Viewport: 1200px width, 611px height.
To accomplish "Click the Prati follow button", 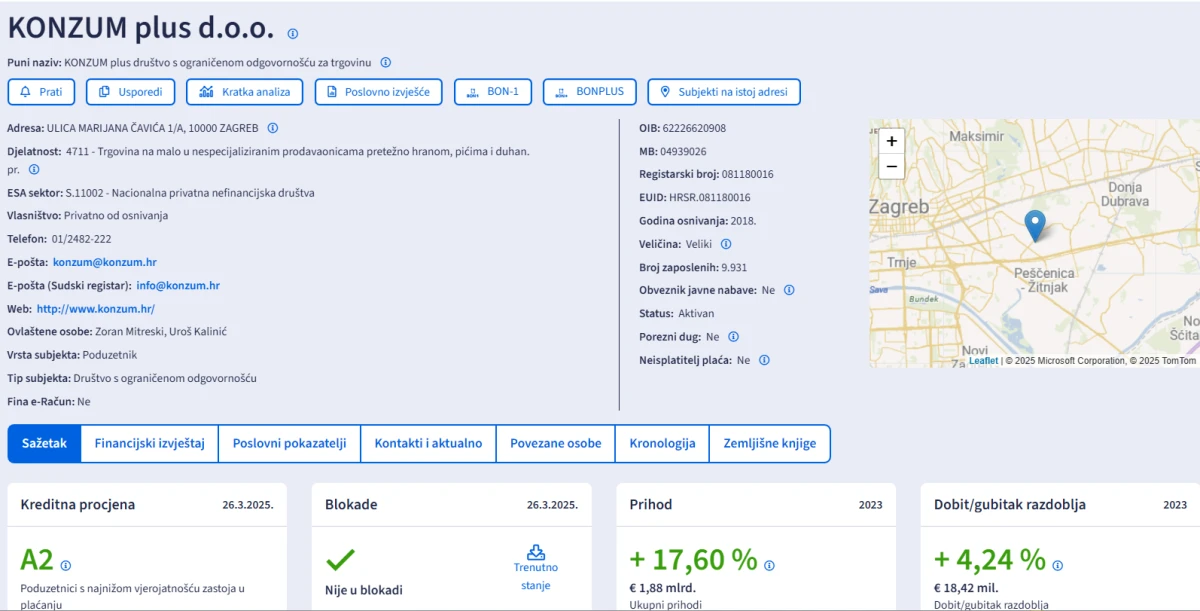I will point(41,92).
